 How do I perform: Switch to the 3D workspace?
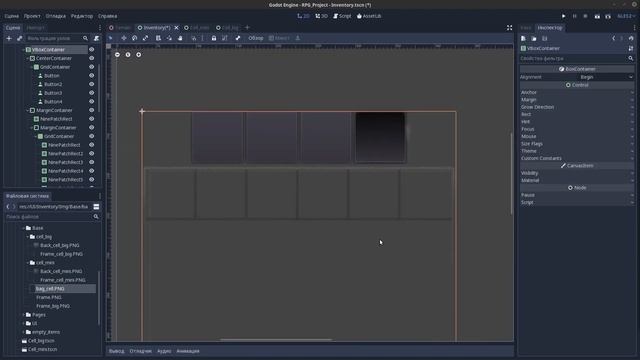coord(322,16)
